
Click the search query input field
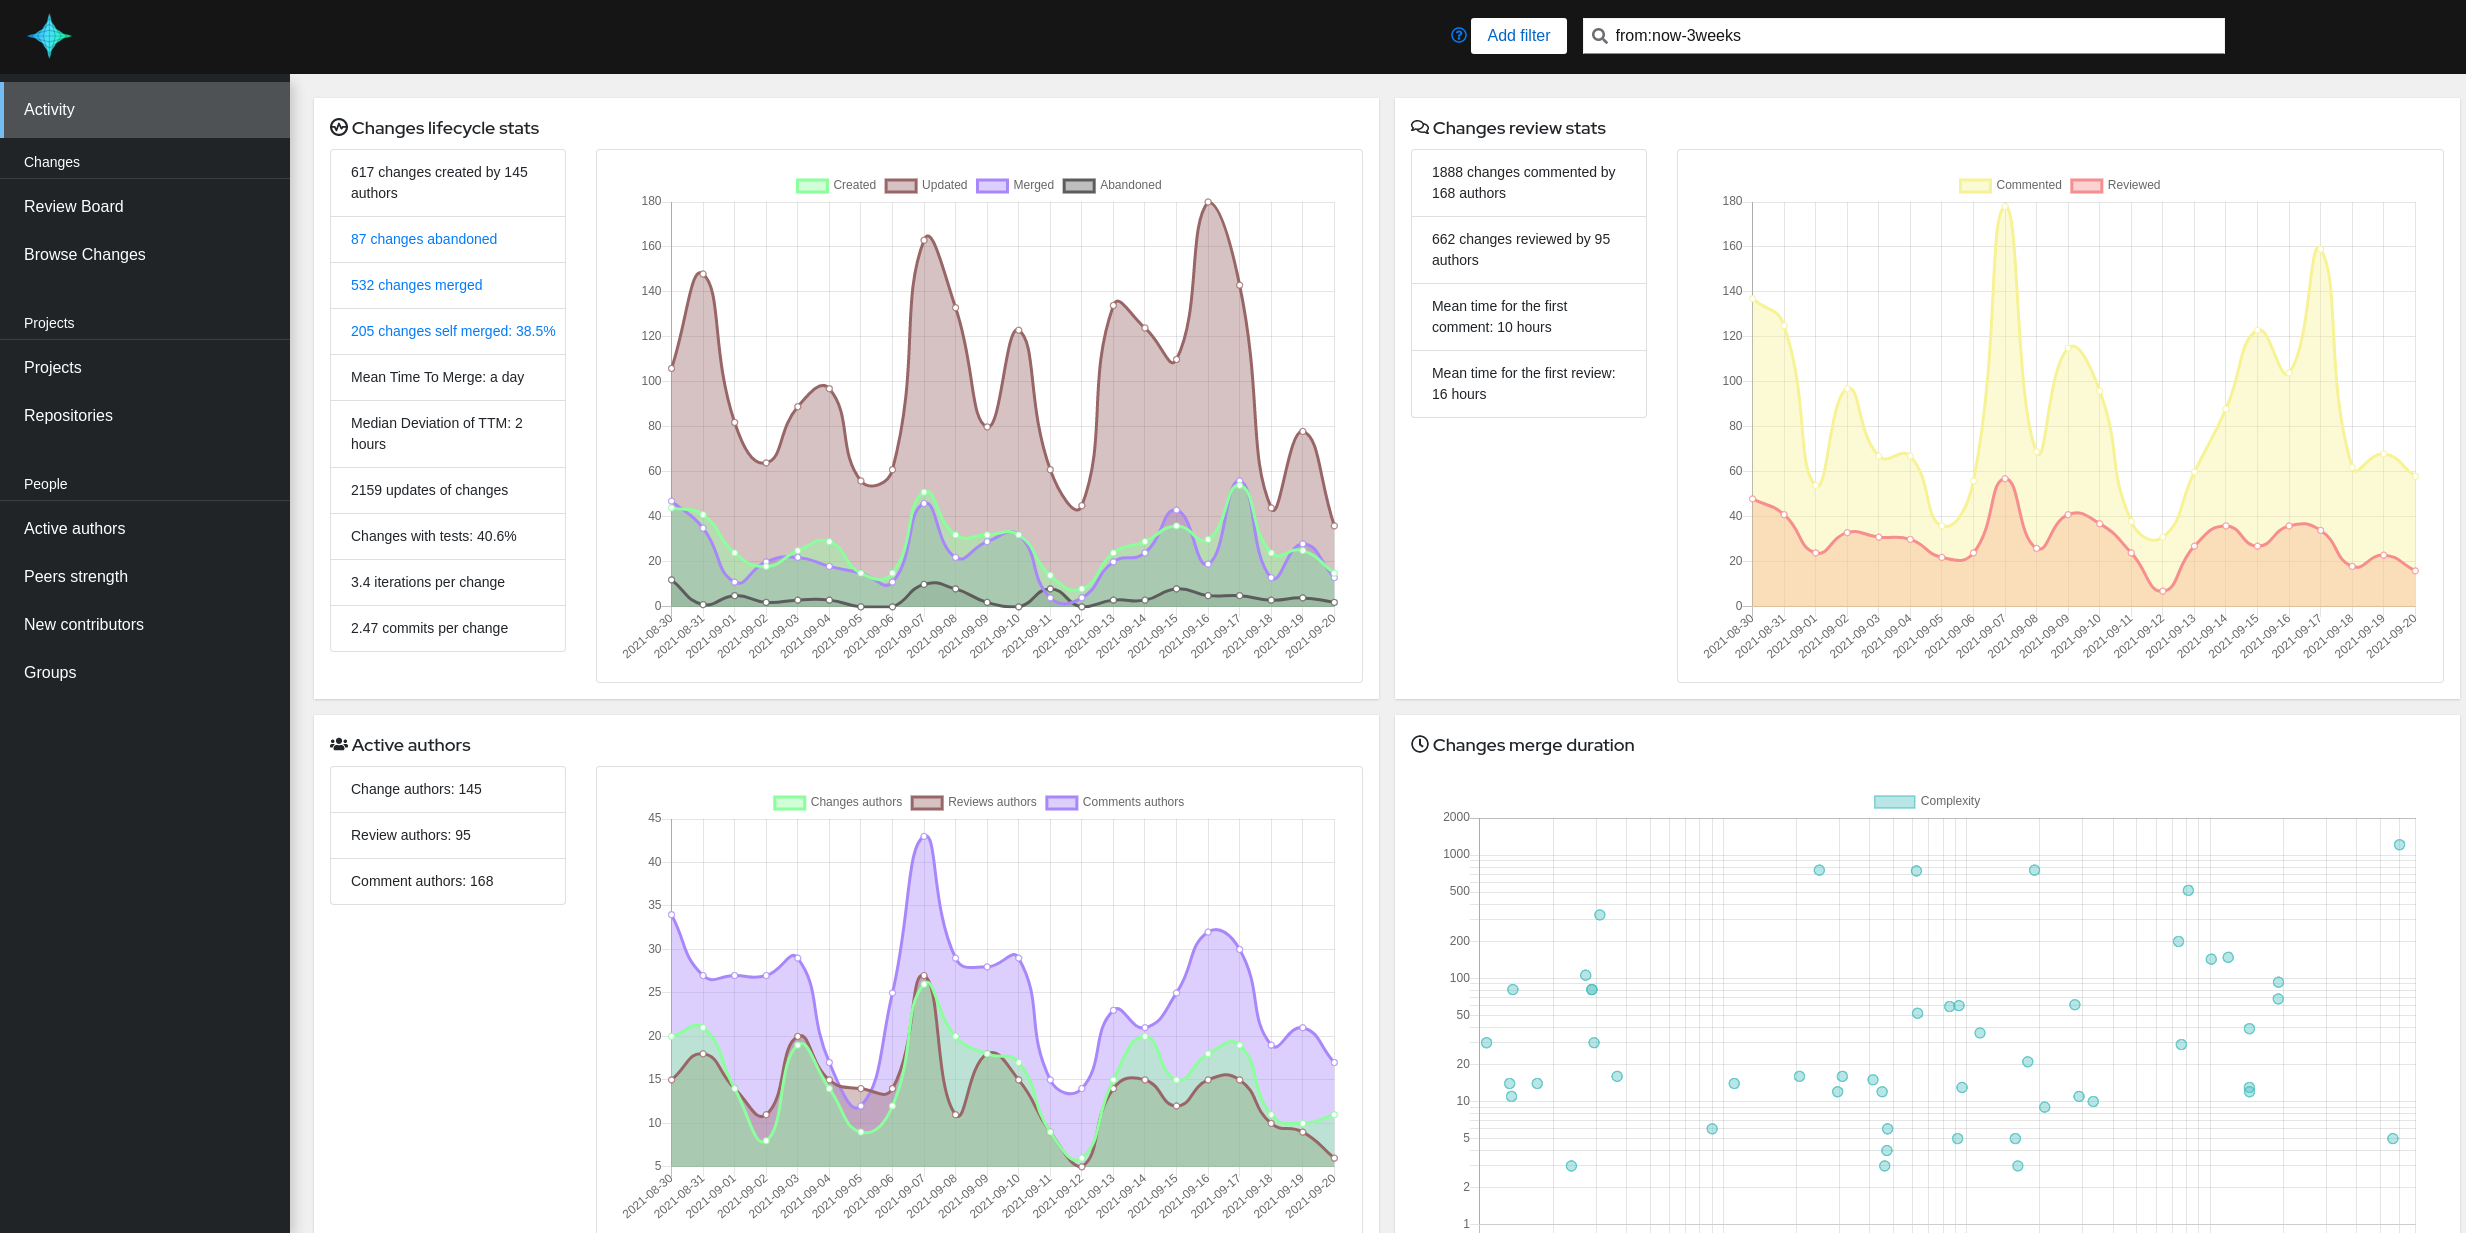(1910, 36)
